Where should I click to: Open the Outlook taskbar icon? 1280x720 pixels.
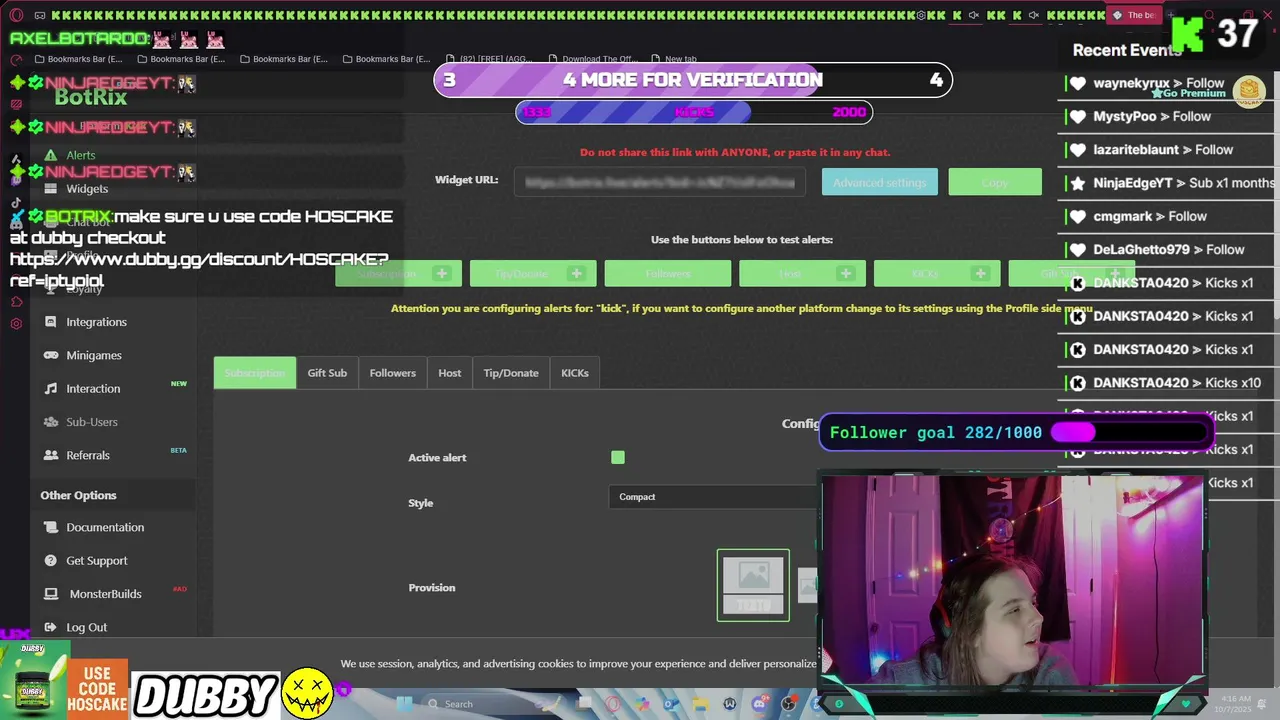(672, 704)
